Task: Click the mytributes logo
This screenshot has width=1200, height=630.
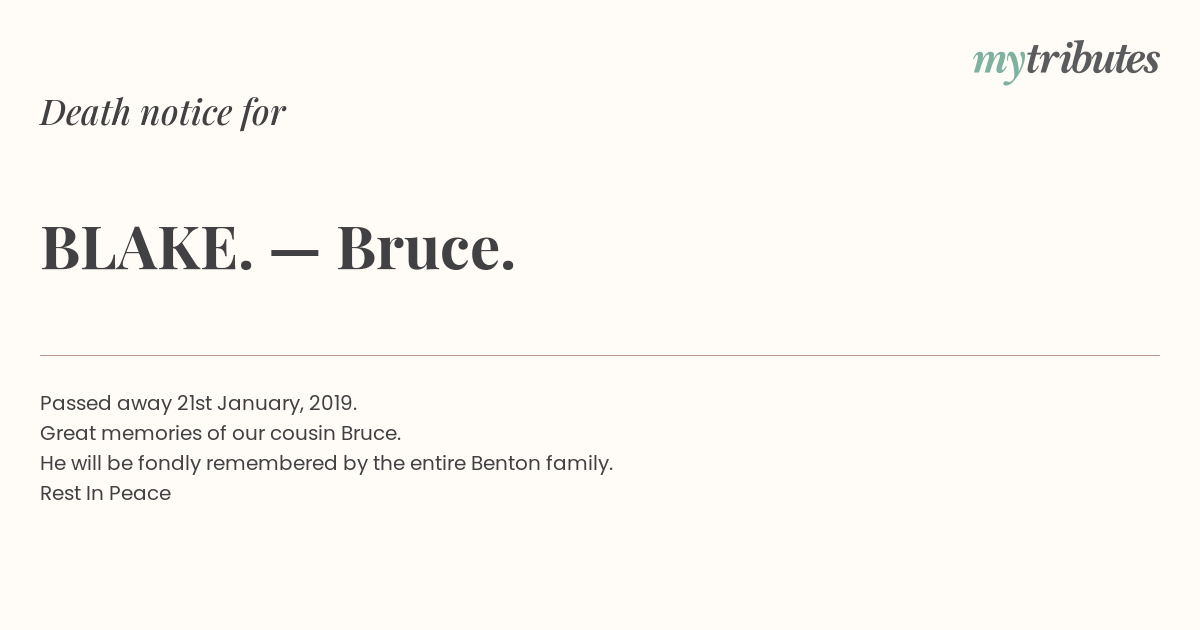Action: 1066,61
